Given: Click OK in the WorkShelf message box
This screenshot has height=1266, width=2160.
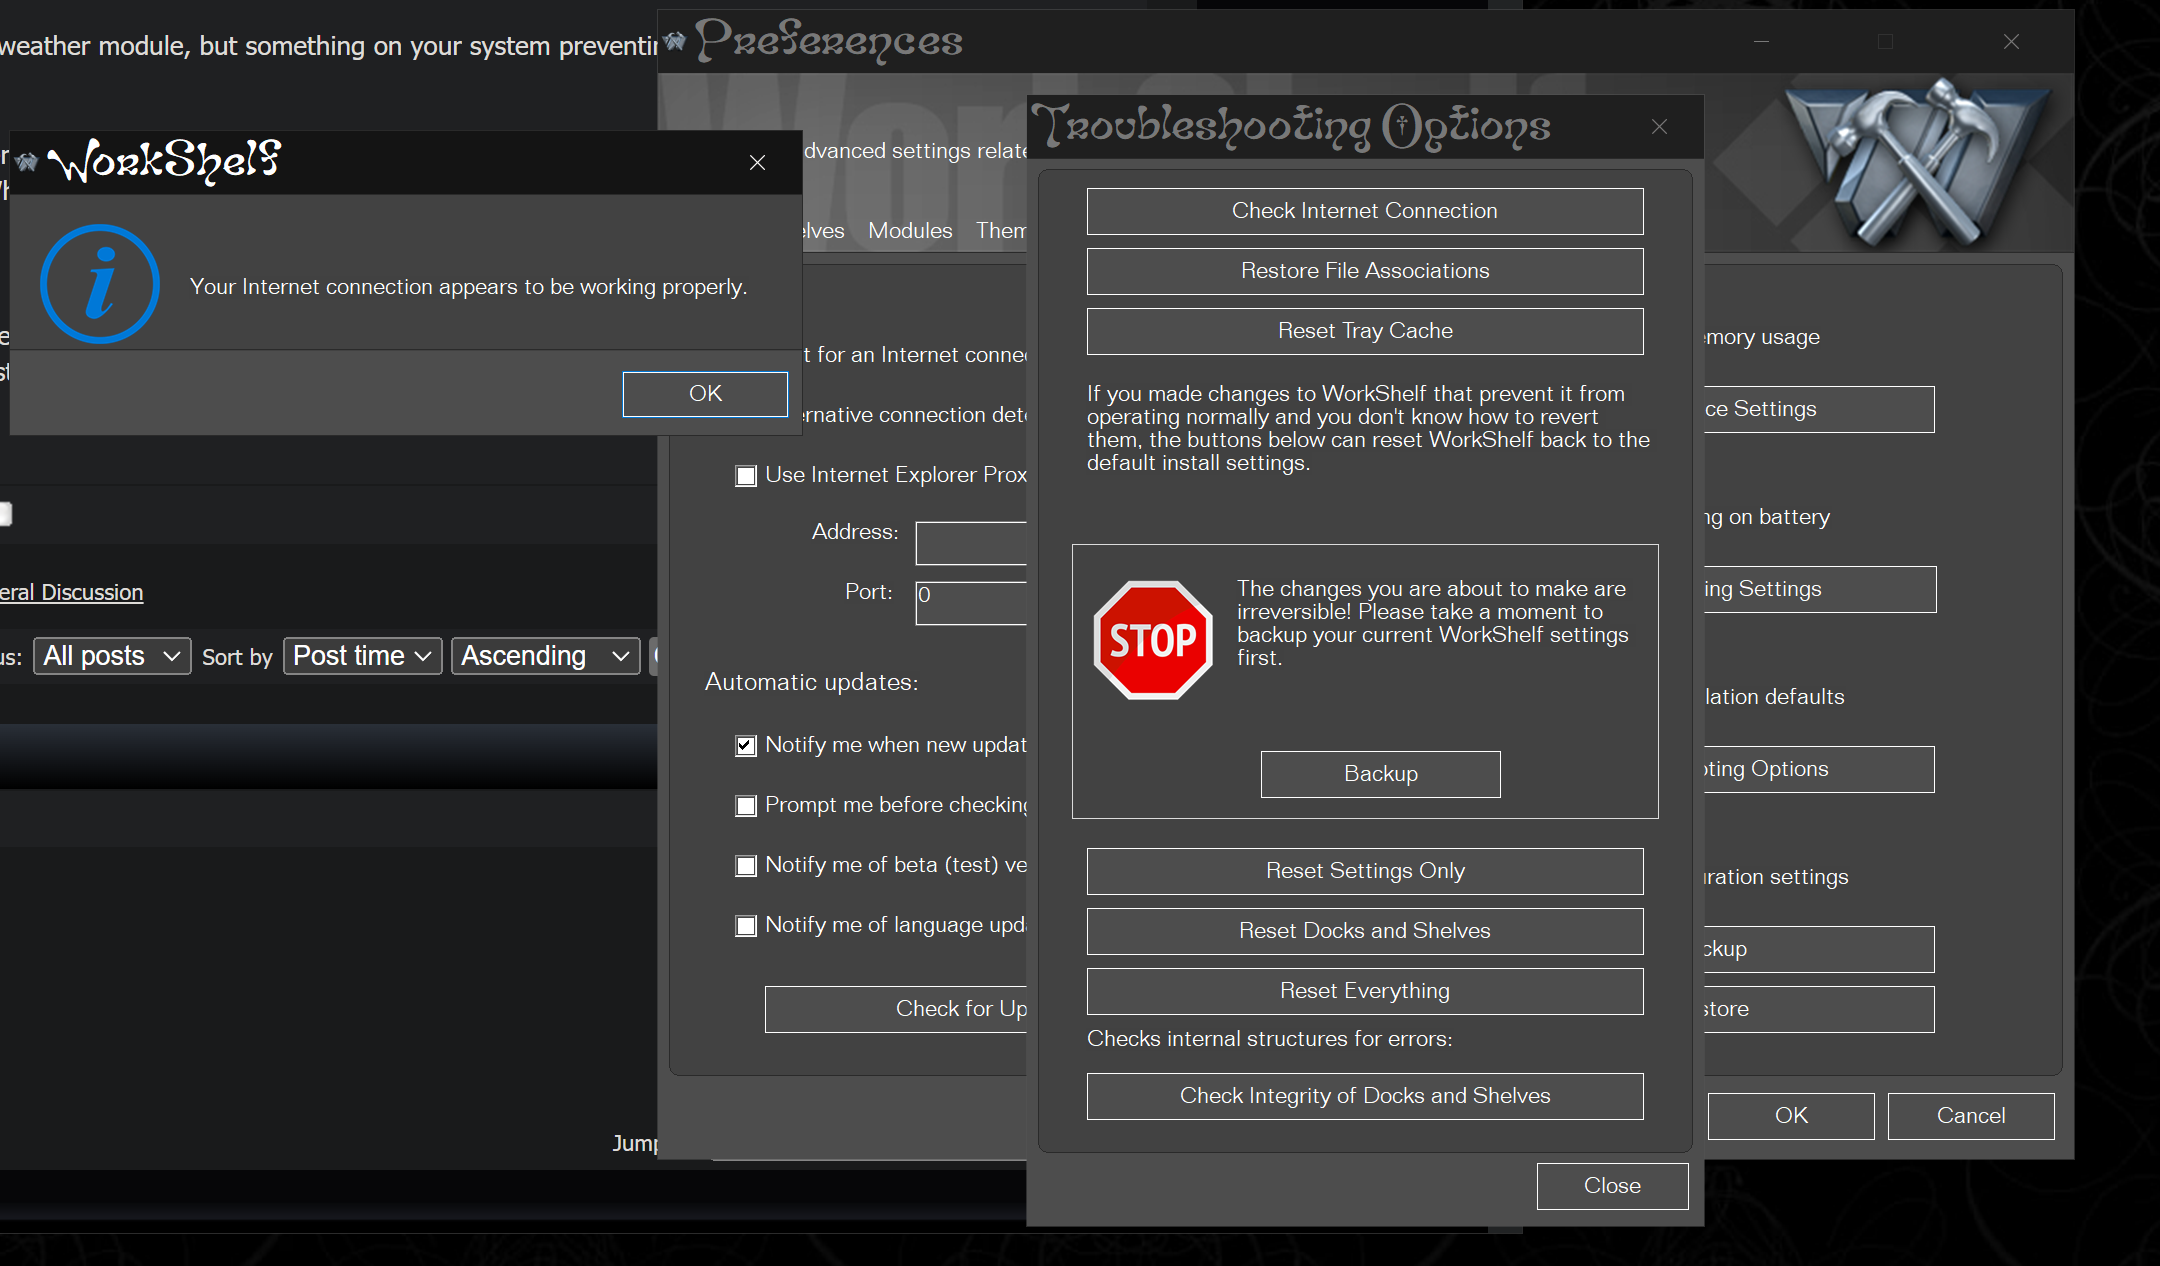Looking at the screenshot, I should 705,394.
